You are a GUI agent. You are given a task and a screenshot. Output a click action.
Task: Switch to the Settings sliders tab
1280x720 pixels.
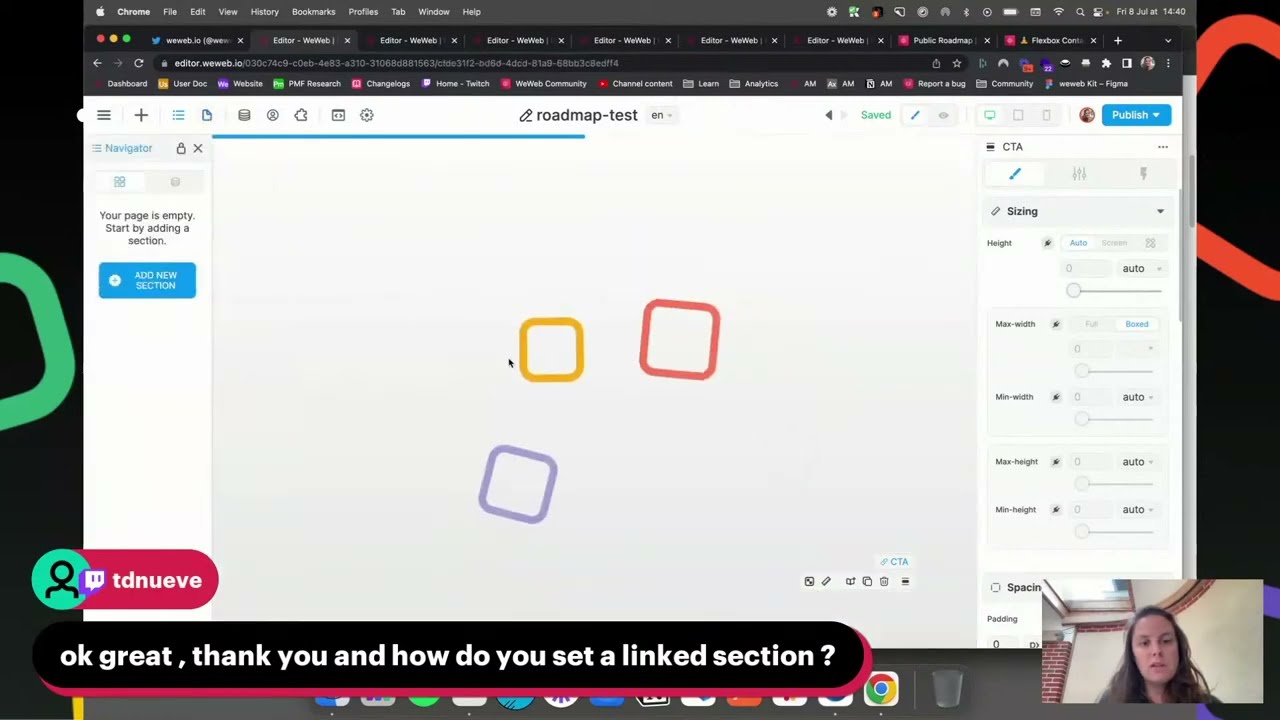1079,174
